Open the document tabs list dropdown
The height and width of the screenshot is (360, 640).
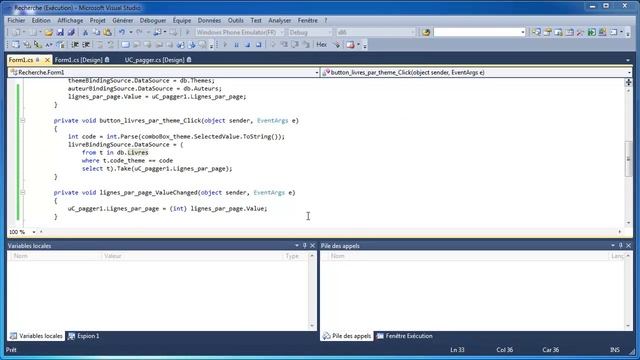point(628,60)
